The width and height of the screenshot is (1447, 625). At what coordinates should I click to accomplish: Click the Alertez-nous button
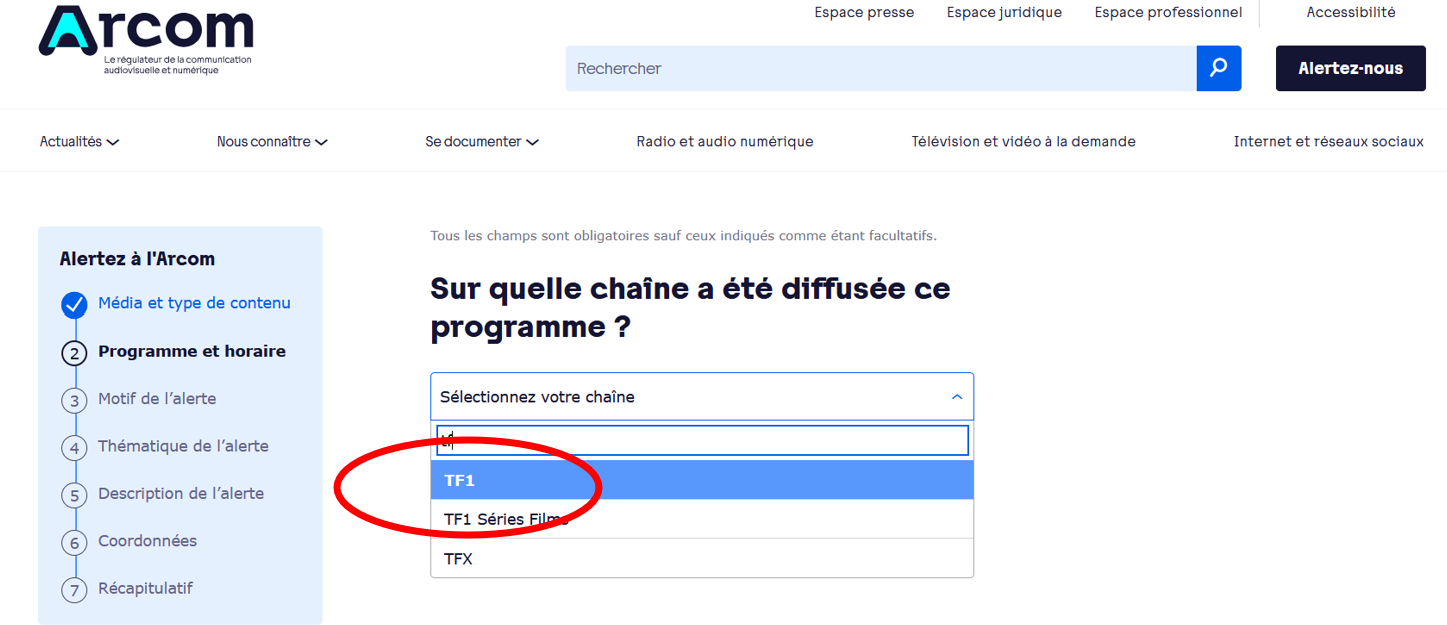pyautogui.click(x=1350, y=68)
